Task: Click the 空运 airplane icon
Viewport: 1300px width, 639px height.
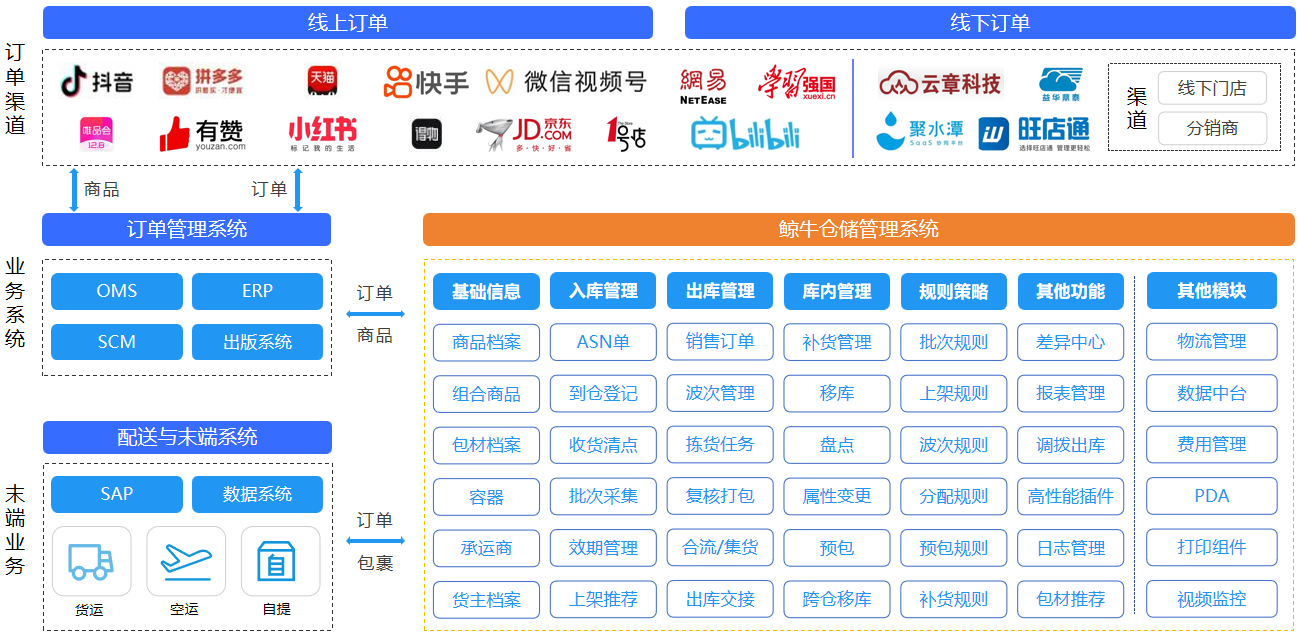Action: pos(186,561)
